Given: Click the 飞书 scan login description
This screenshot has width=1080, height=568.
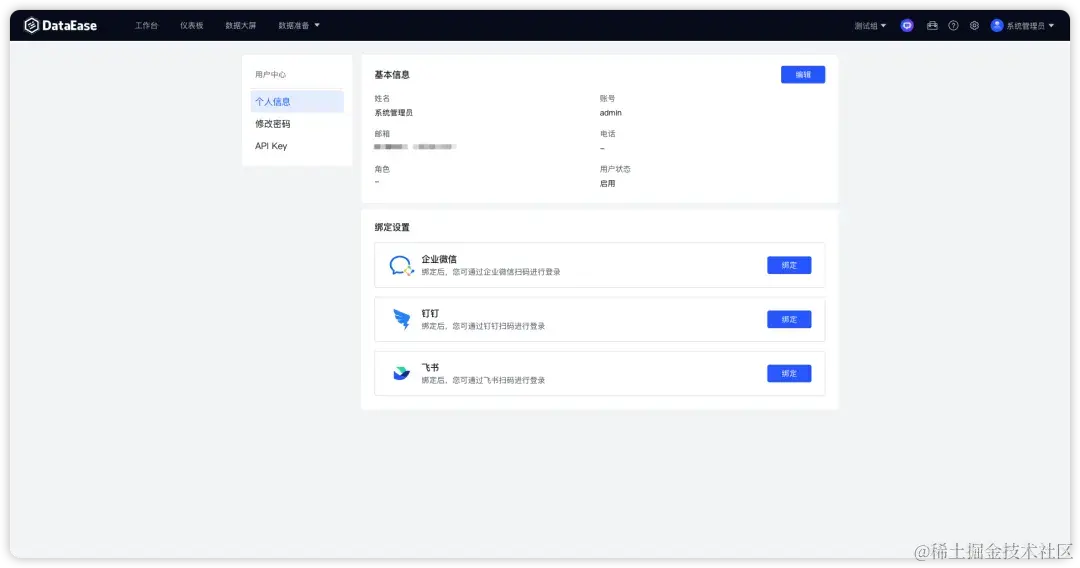Looking at the screenshot, I should tap(484, 380).
